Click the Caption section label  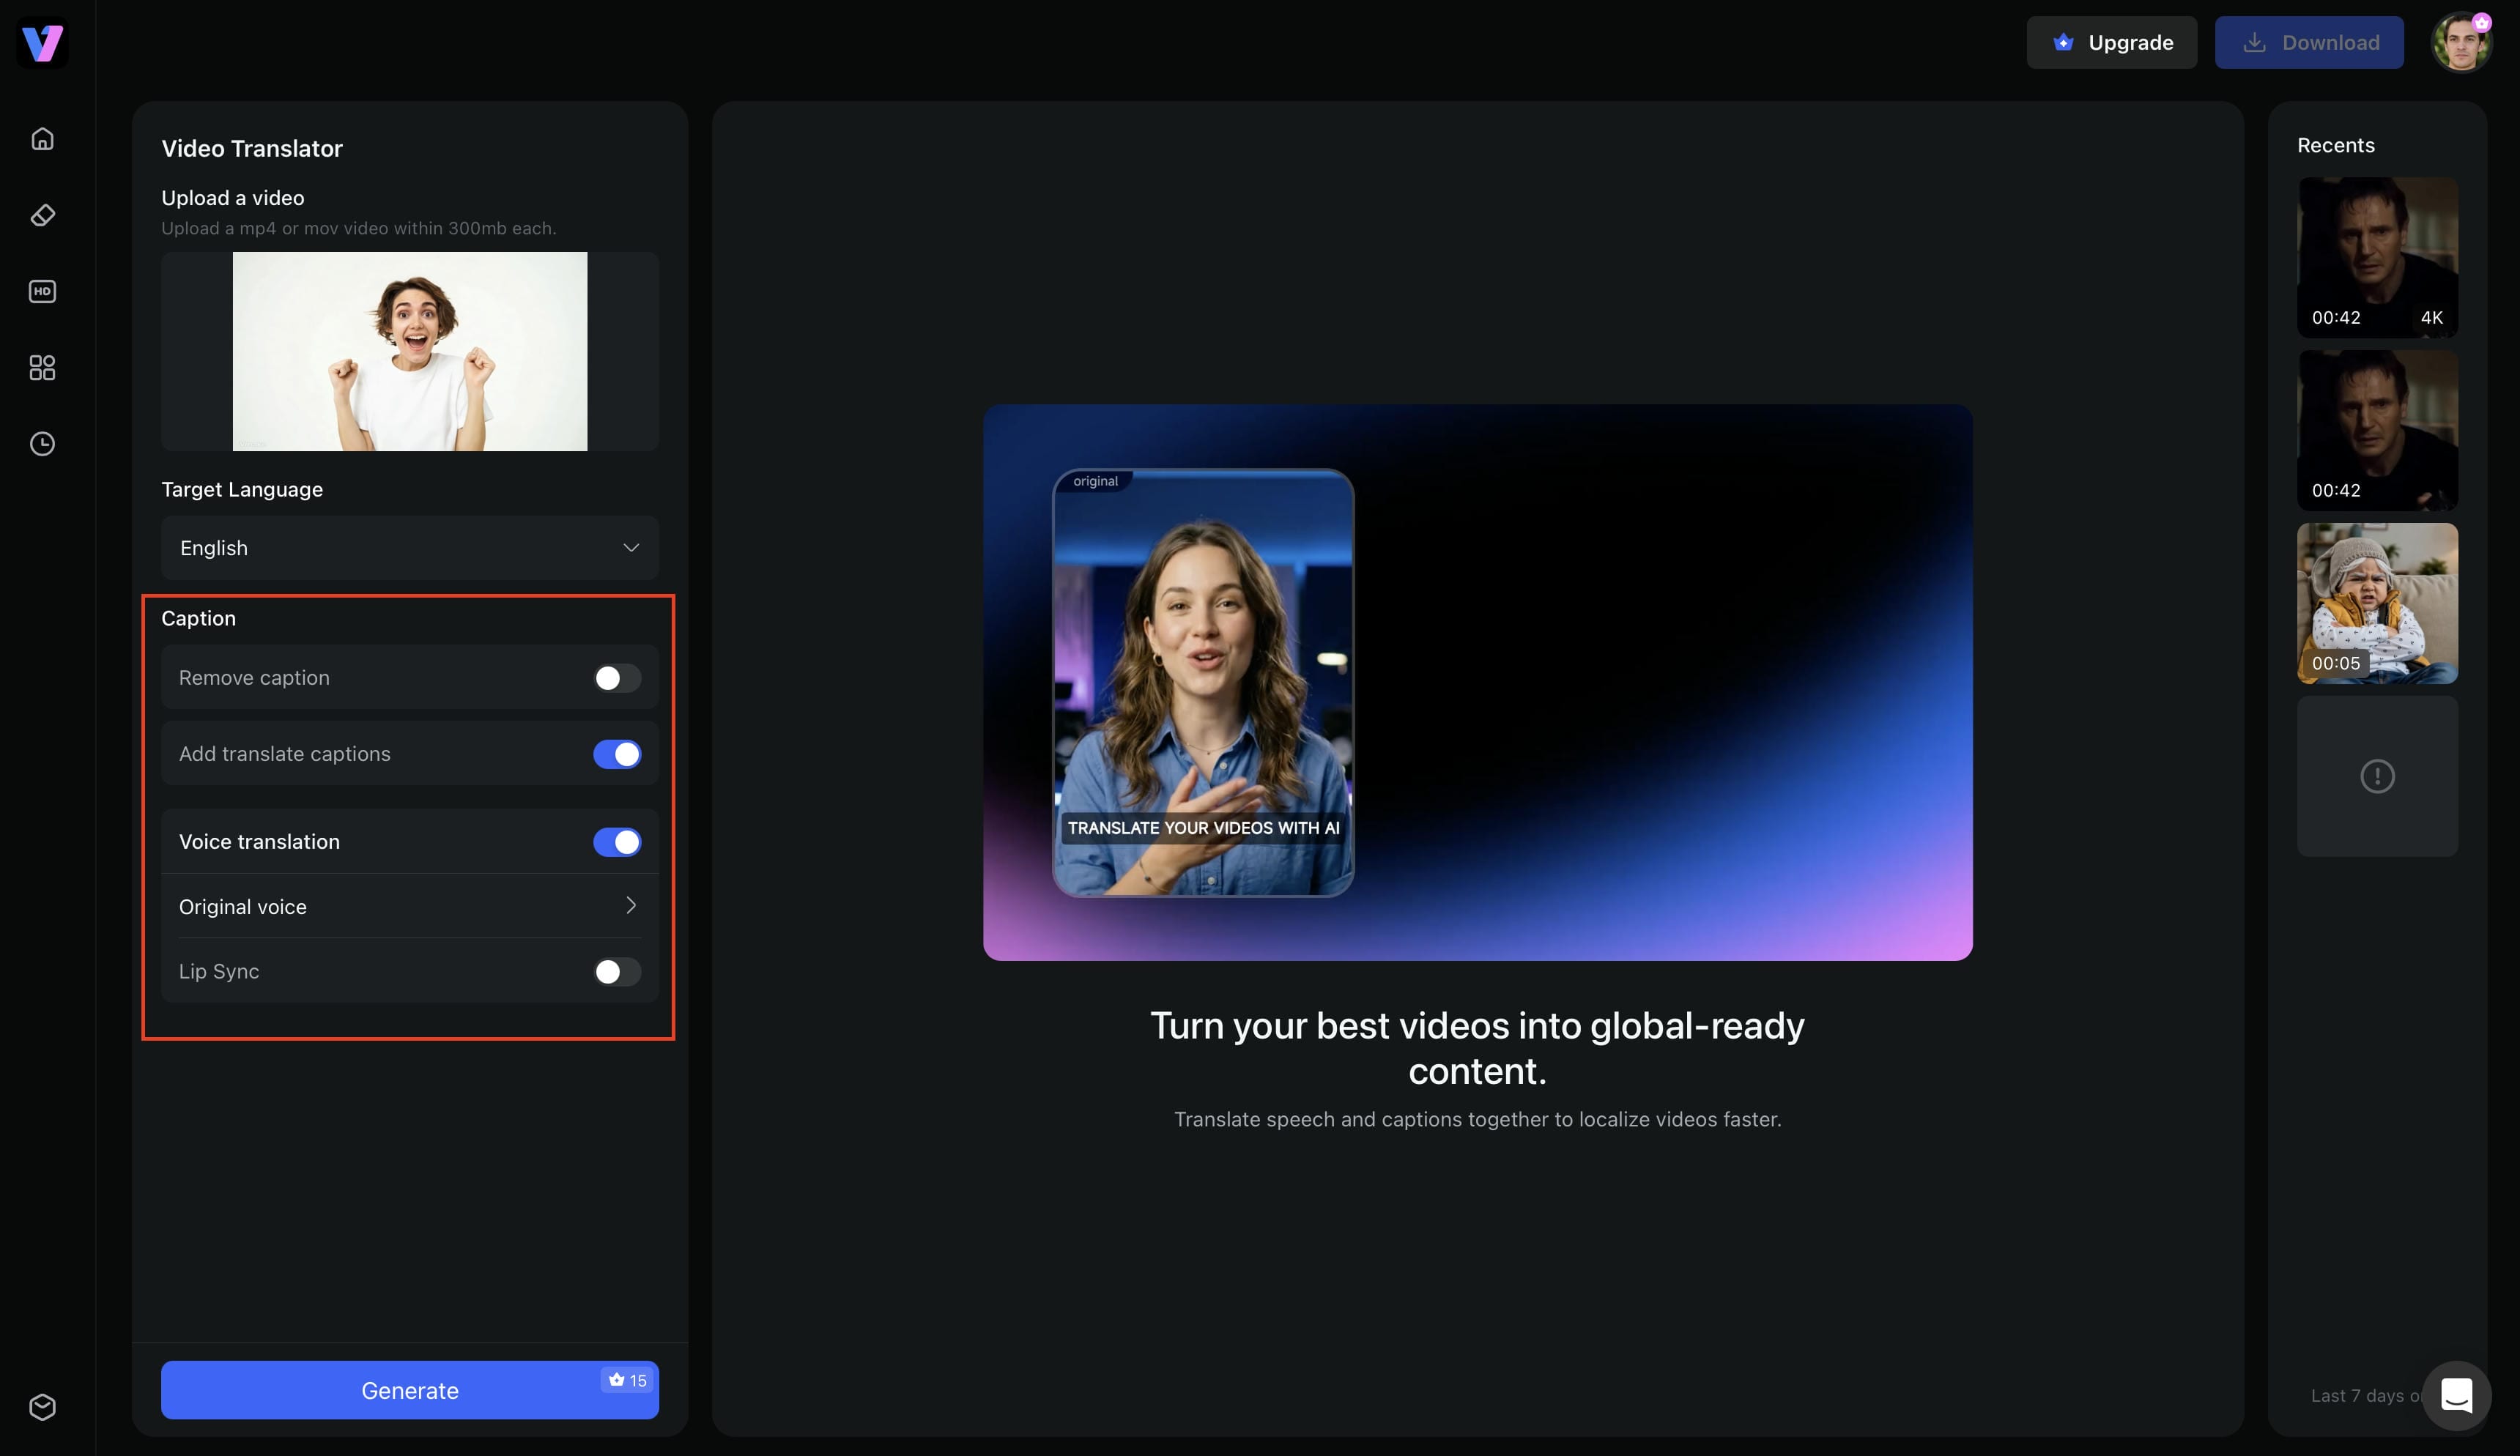[198, 618]
